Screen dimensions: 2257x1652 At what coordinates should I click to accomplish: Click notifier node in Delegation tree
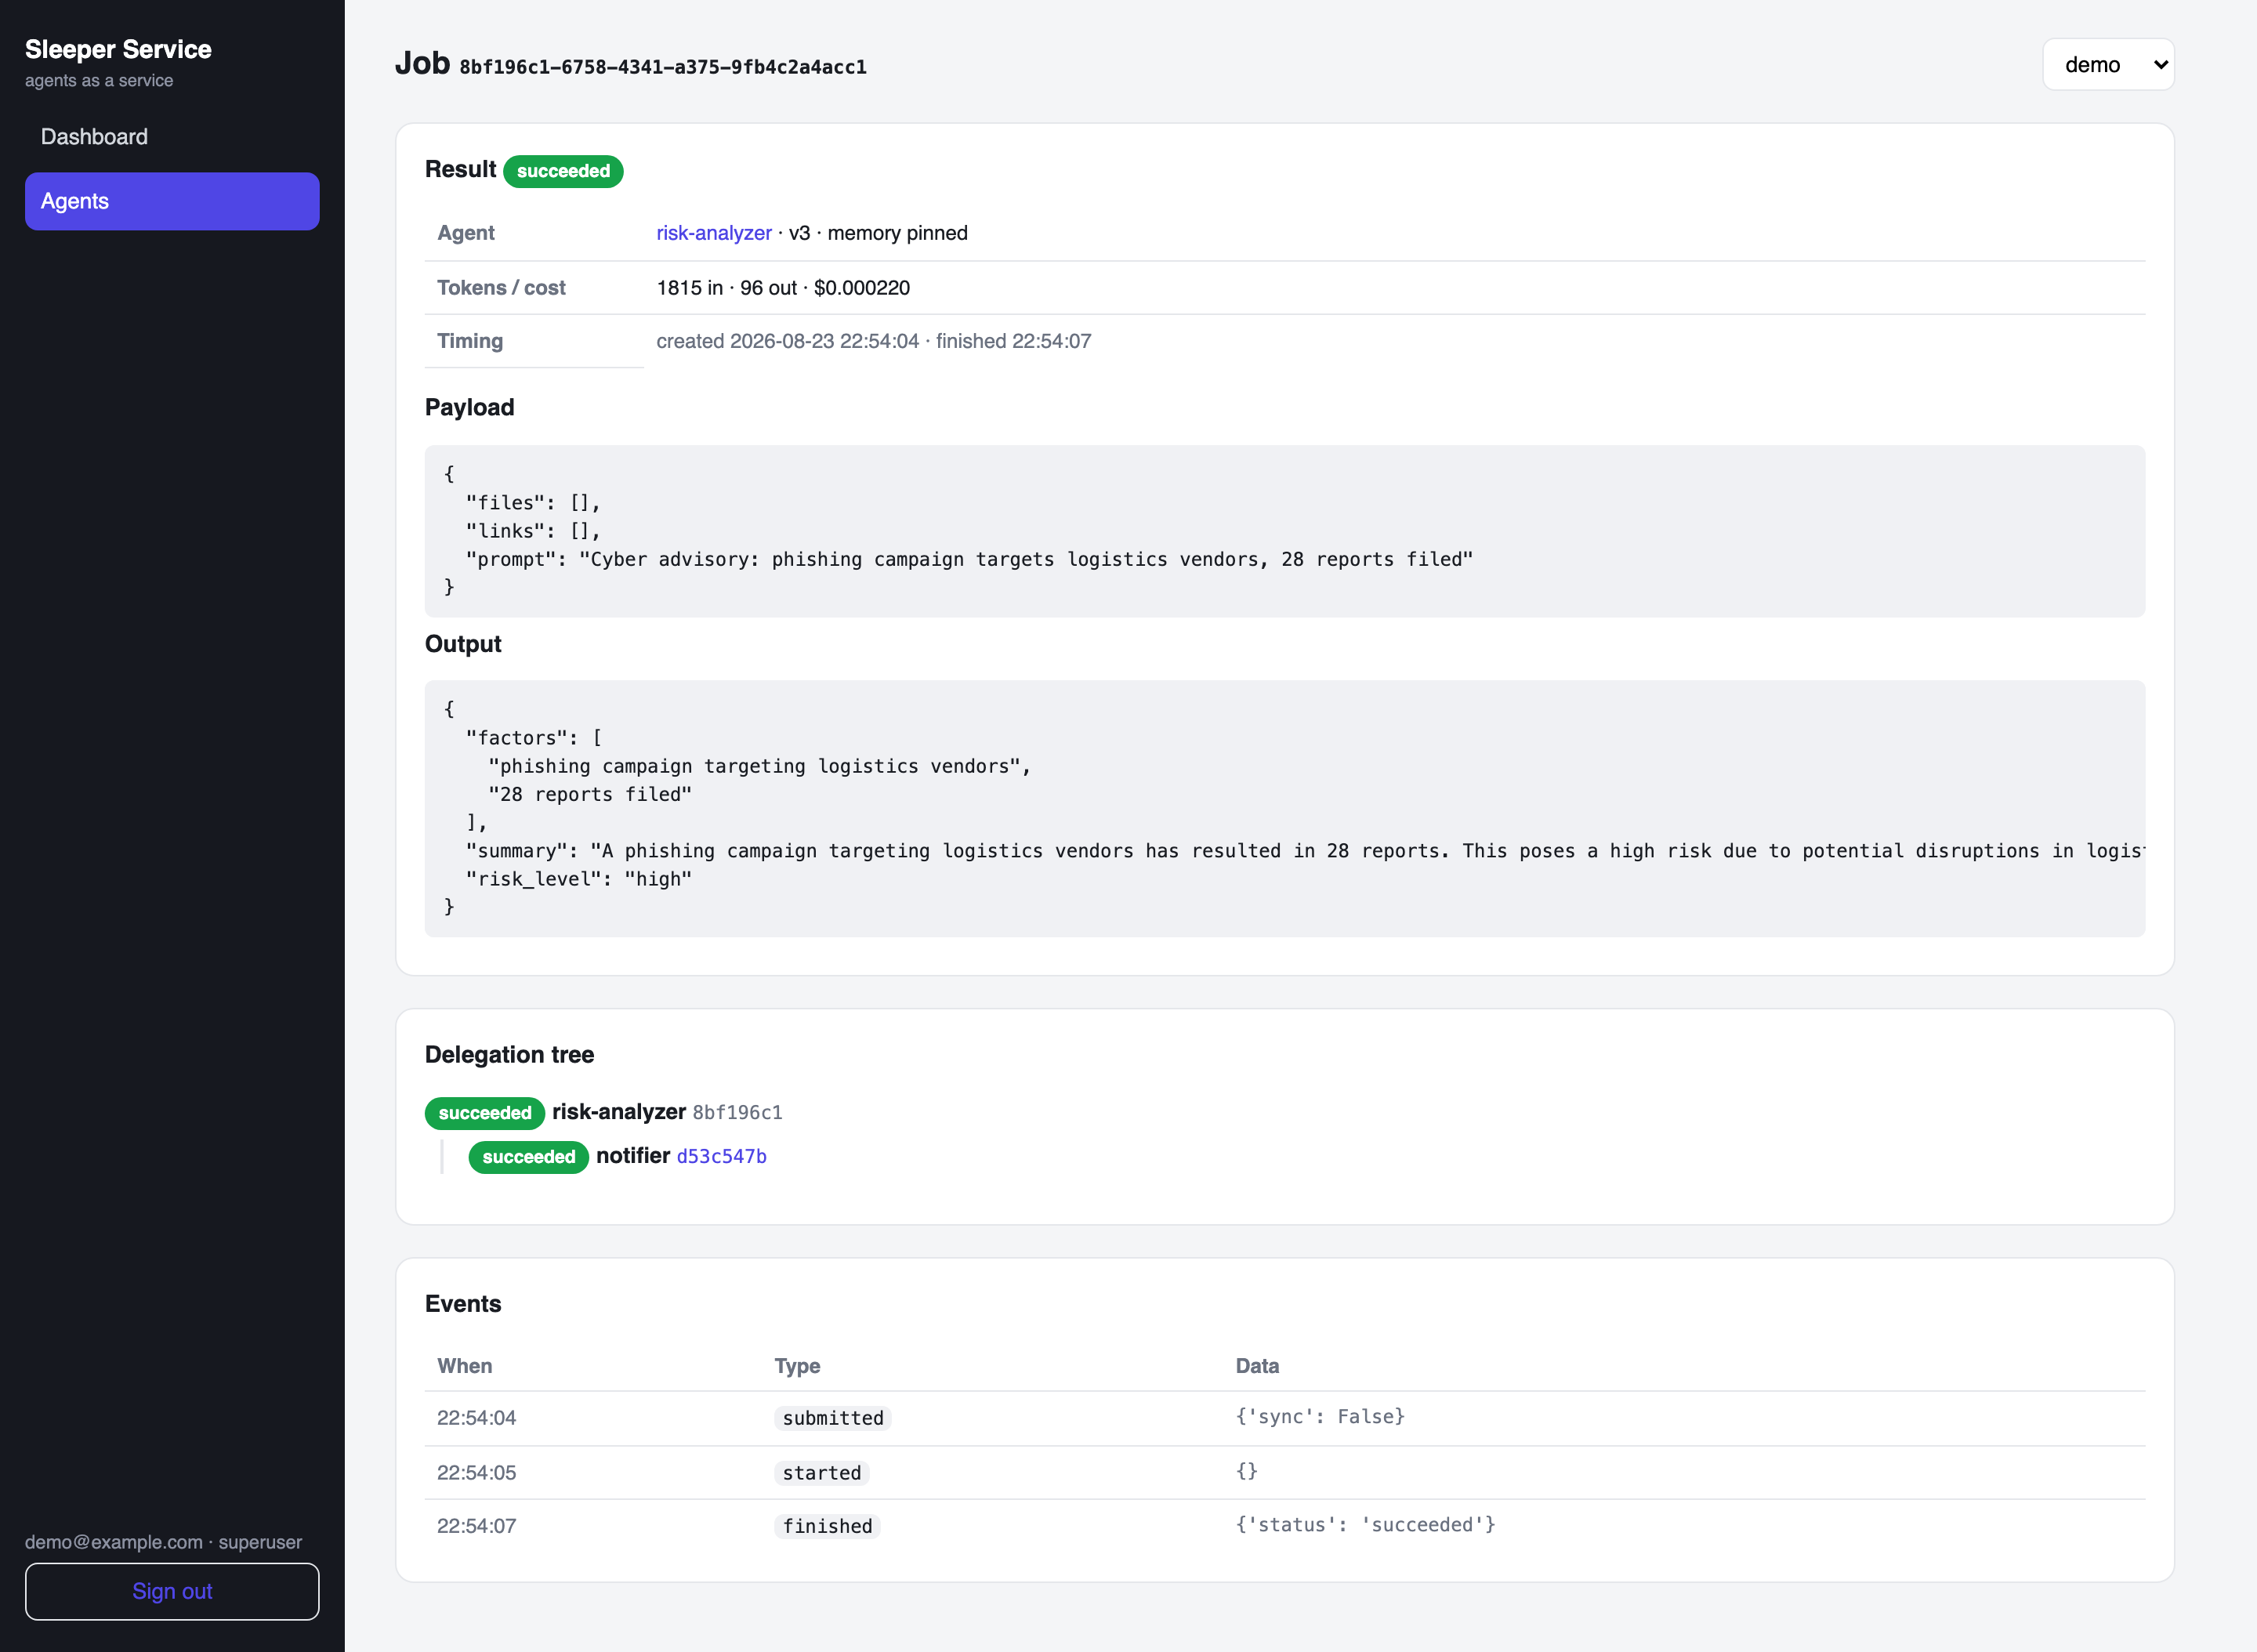(x=633, y=1156)
